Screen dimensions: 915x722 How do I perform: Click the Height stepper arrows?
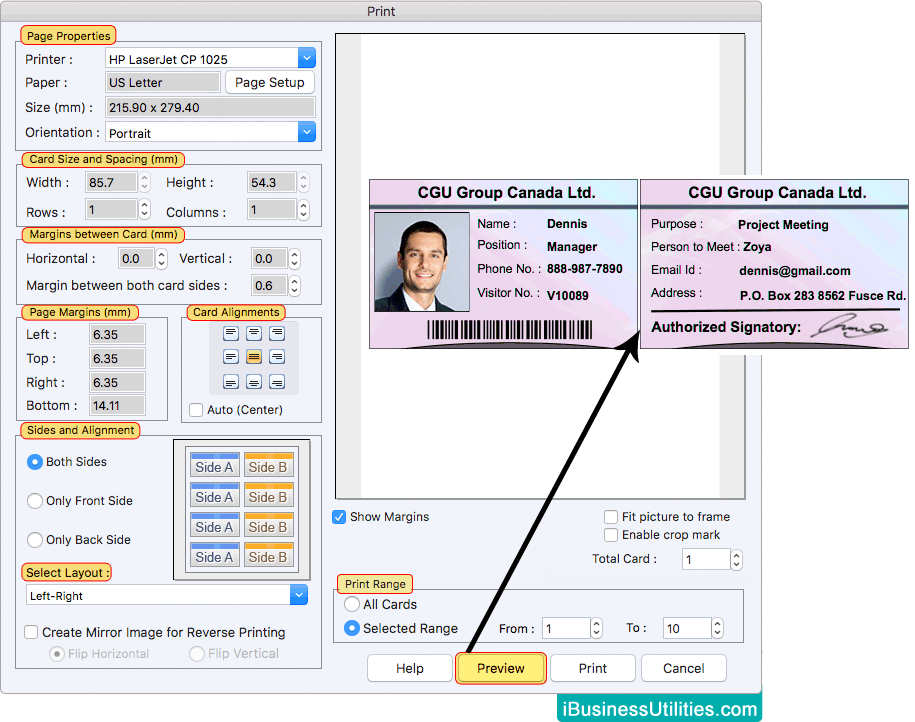[303, 183]
